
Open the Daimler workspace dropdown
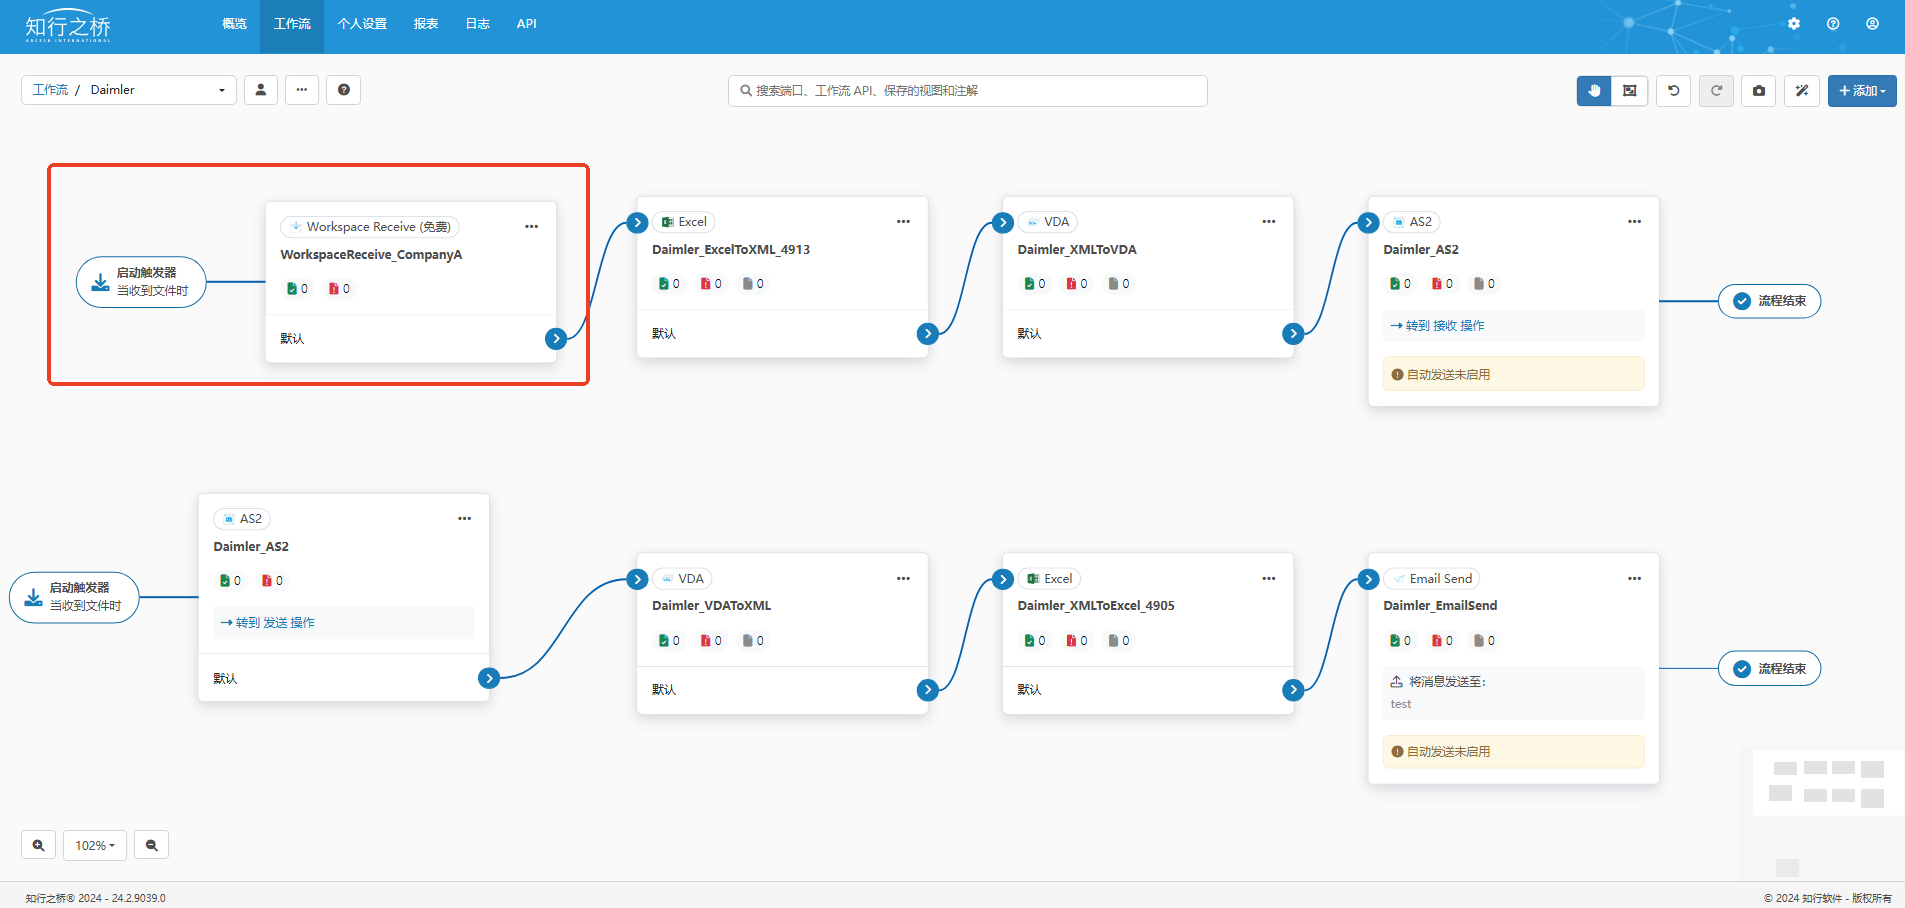tap(158, 90)
